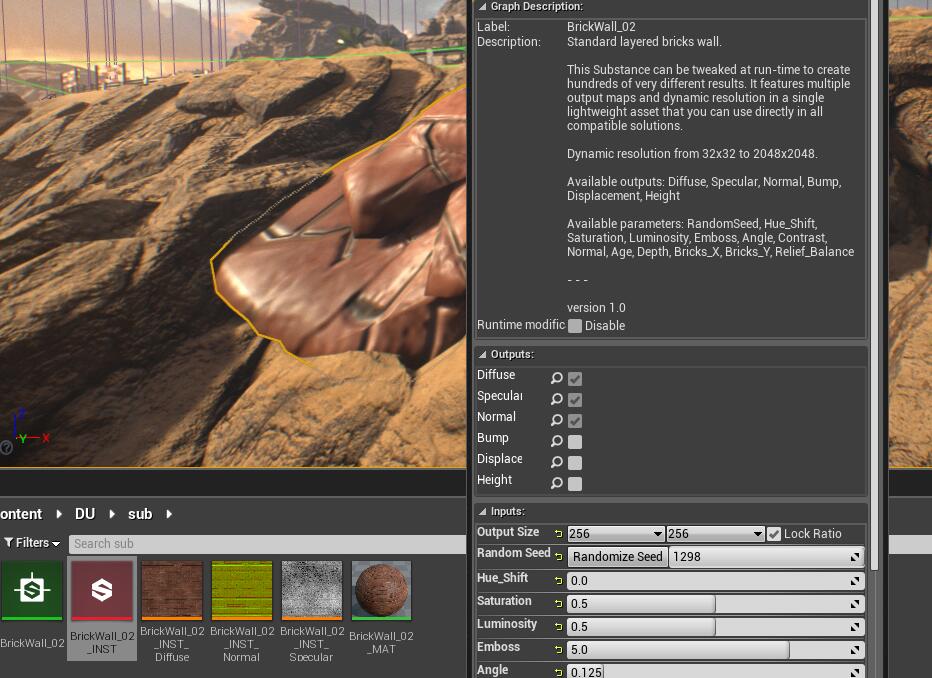Reset Angle to default value

pyautogui.click(x=558, y=672)
